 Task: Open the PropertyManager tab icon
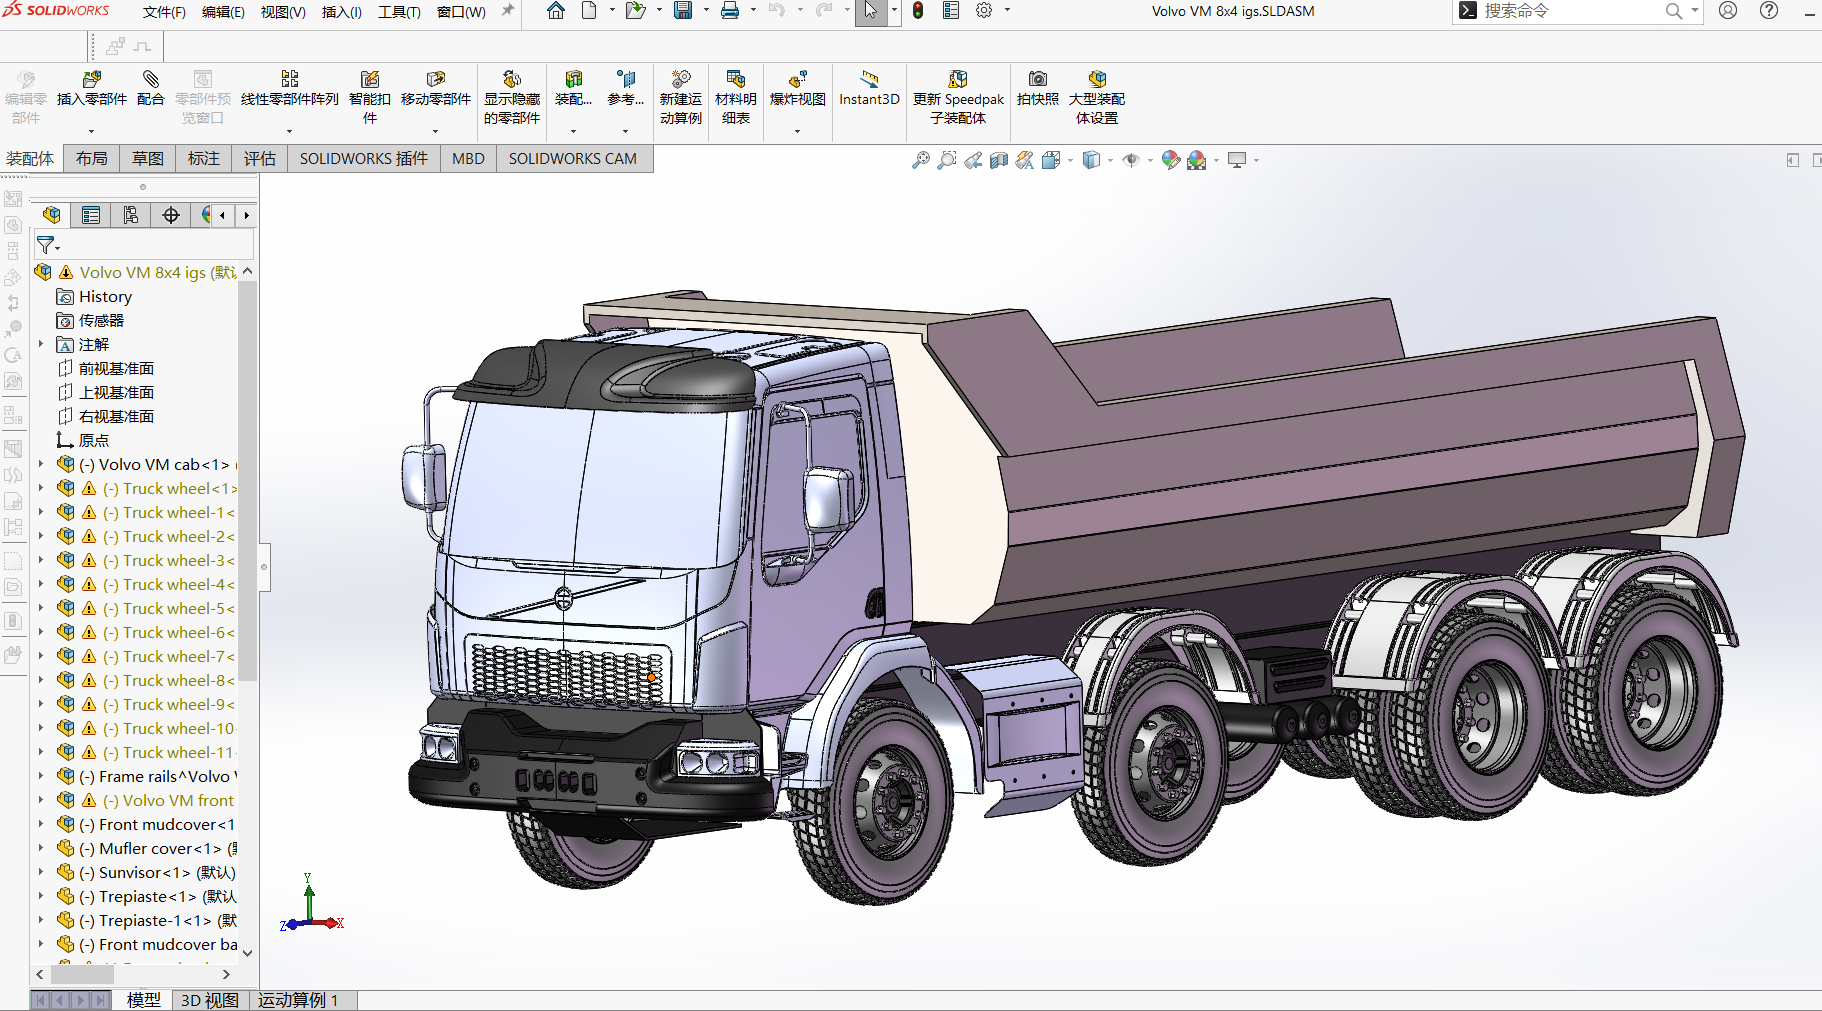(91, 215)
